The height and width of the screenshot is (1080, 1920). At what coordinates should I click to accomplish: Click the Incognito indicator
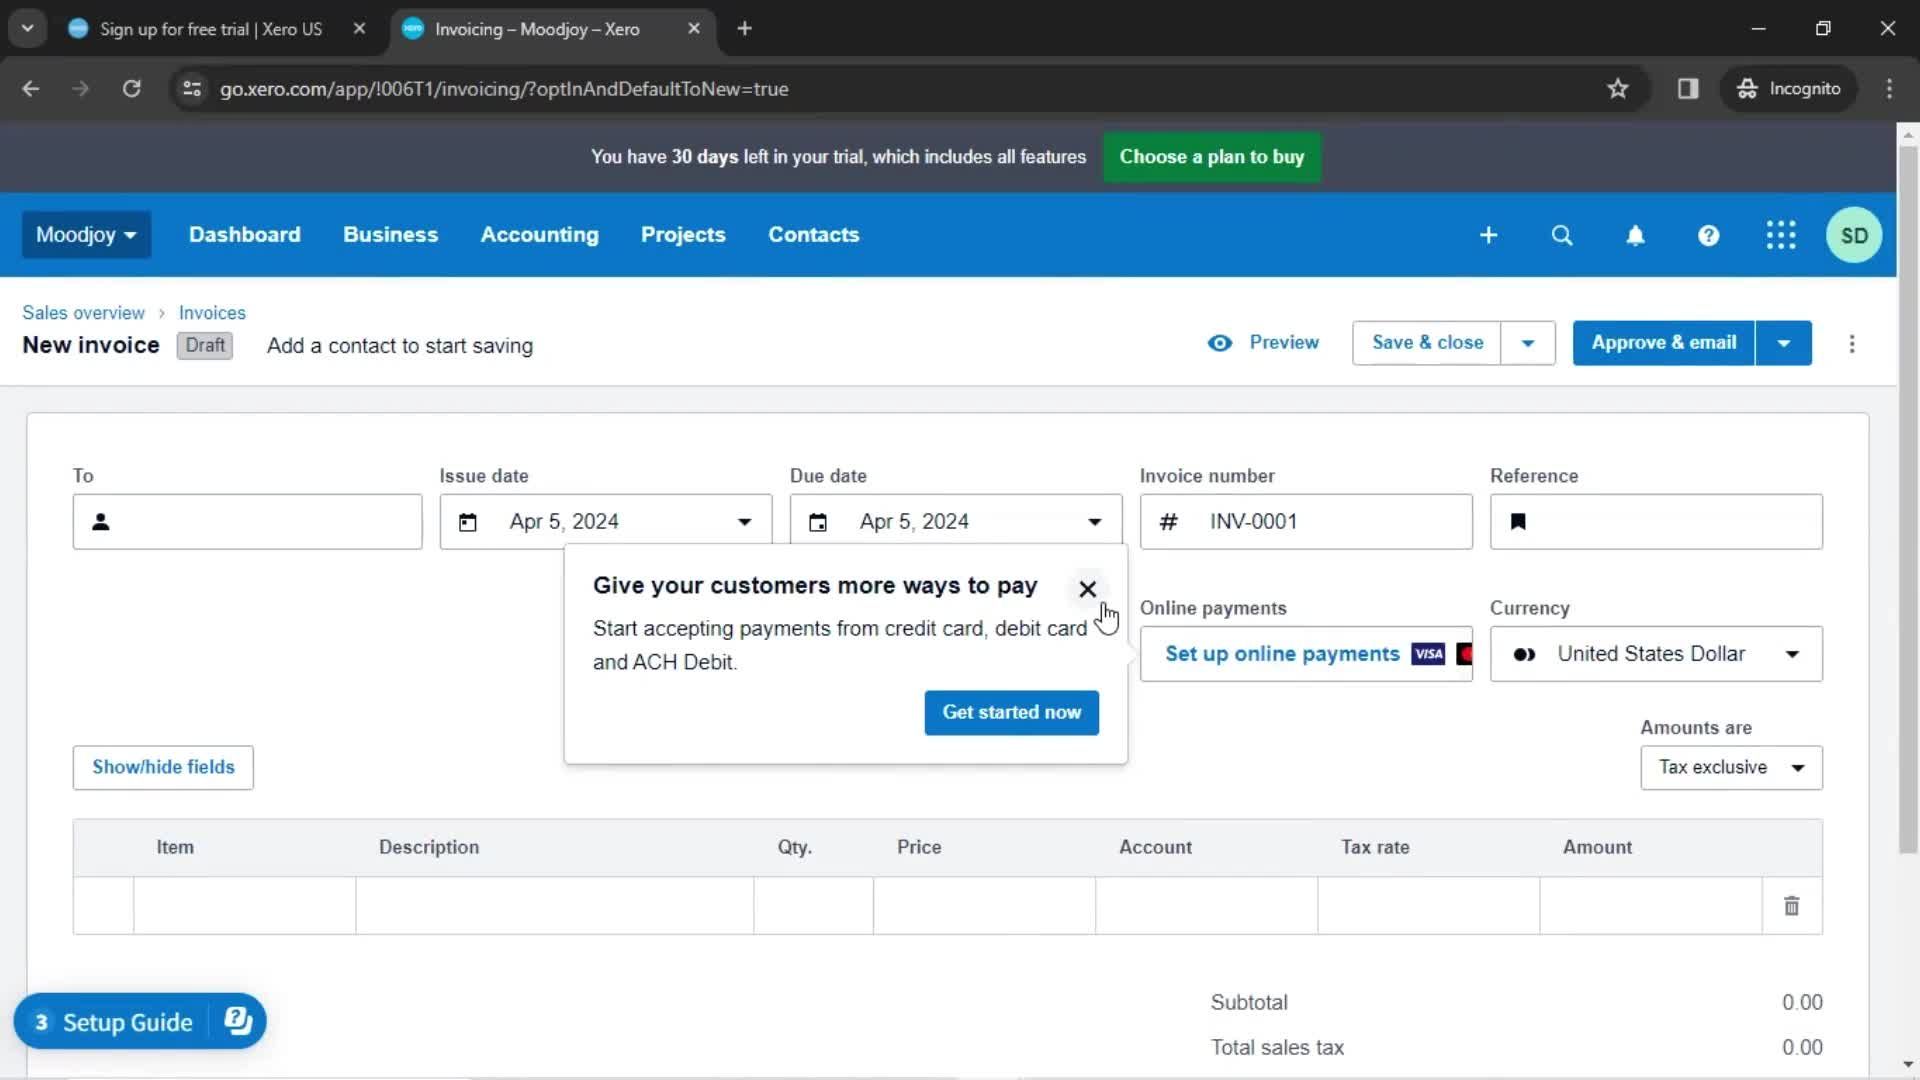click(1789, 89)
